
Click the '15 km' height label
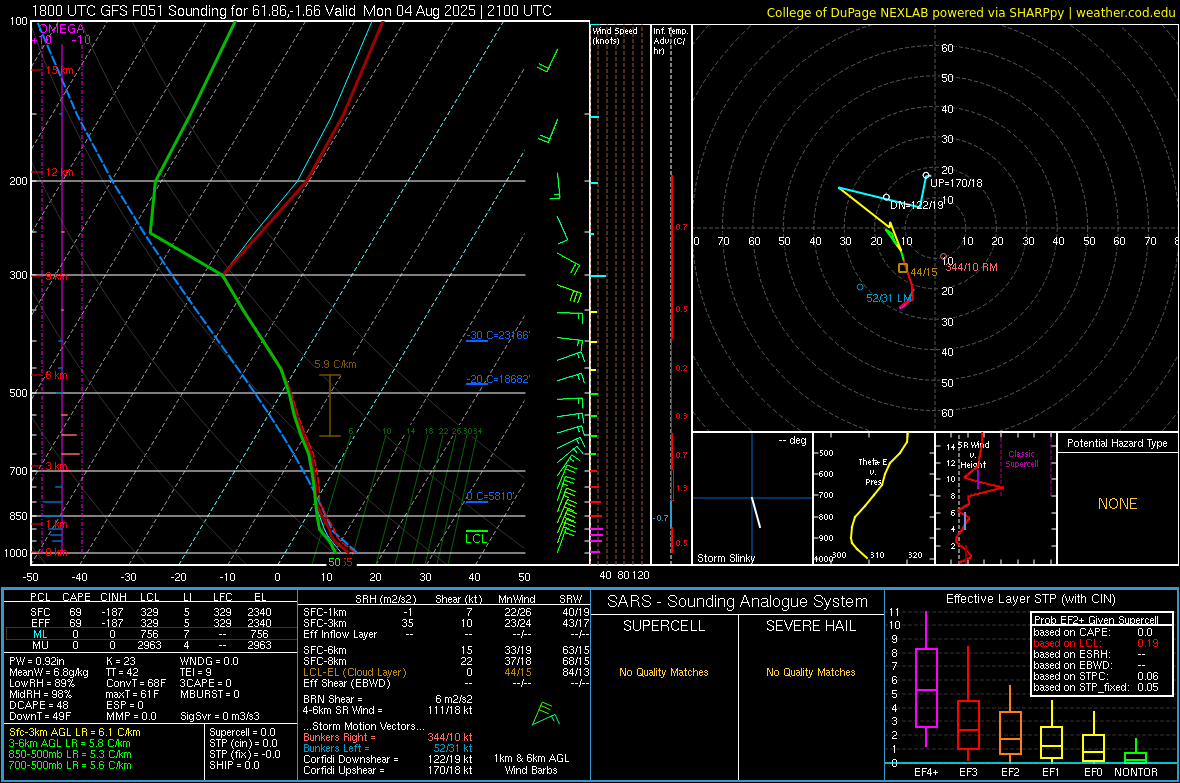(59, 70)
